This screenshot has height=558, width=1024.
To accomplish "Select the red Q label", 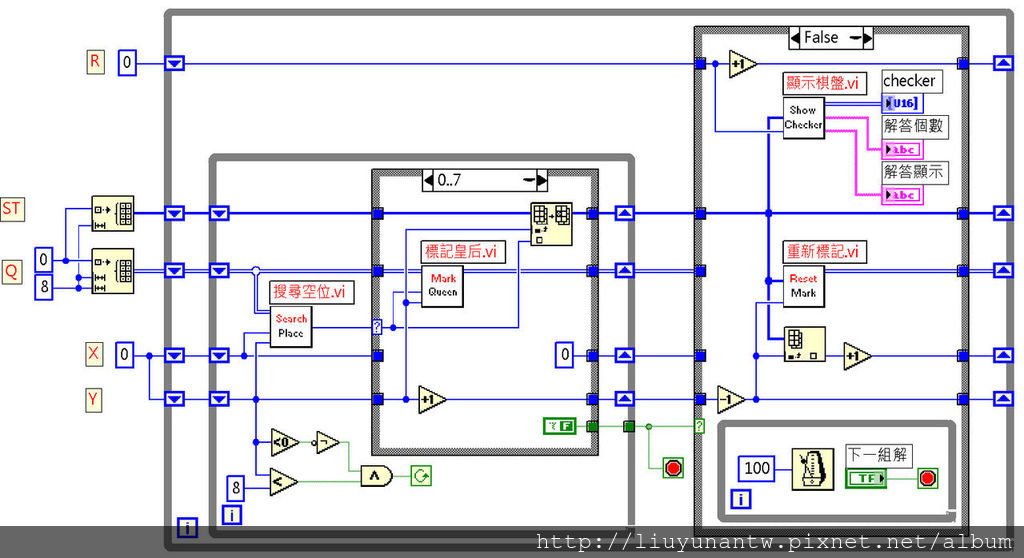I will coord(12,271).
